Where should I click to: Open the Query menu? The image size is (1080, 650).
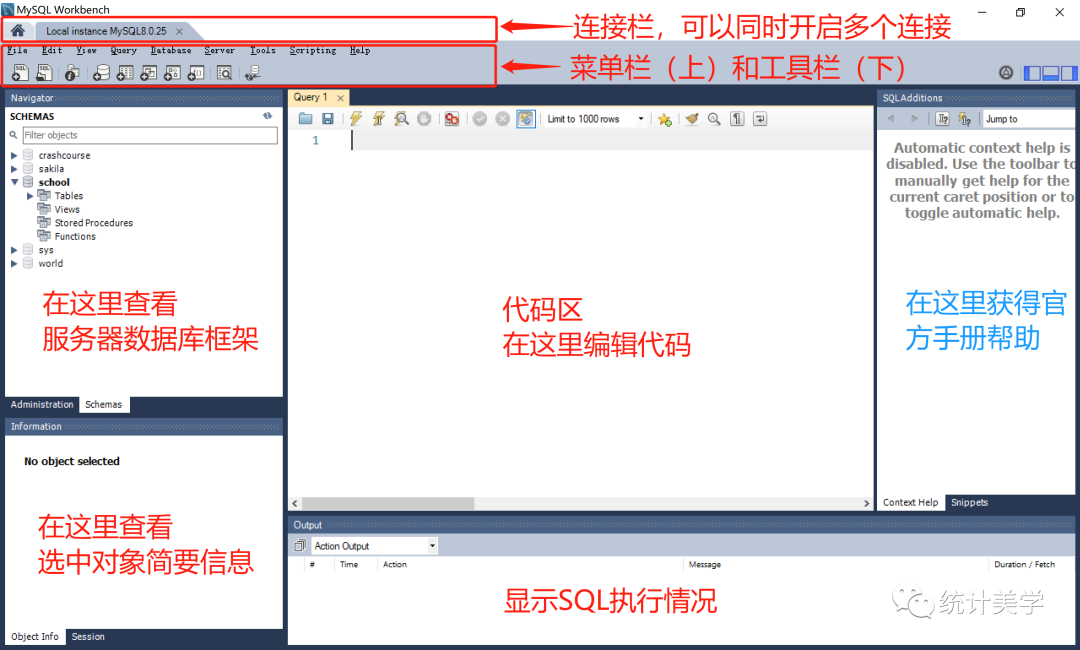pos(123,50)
